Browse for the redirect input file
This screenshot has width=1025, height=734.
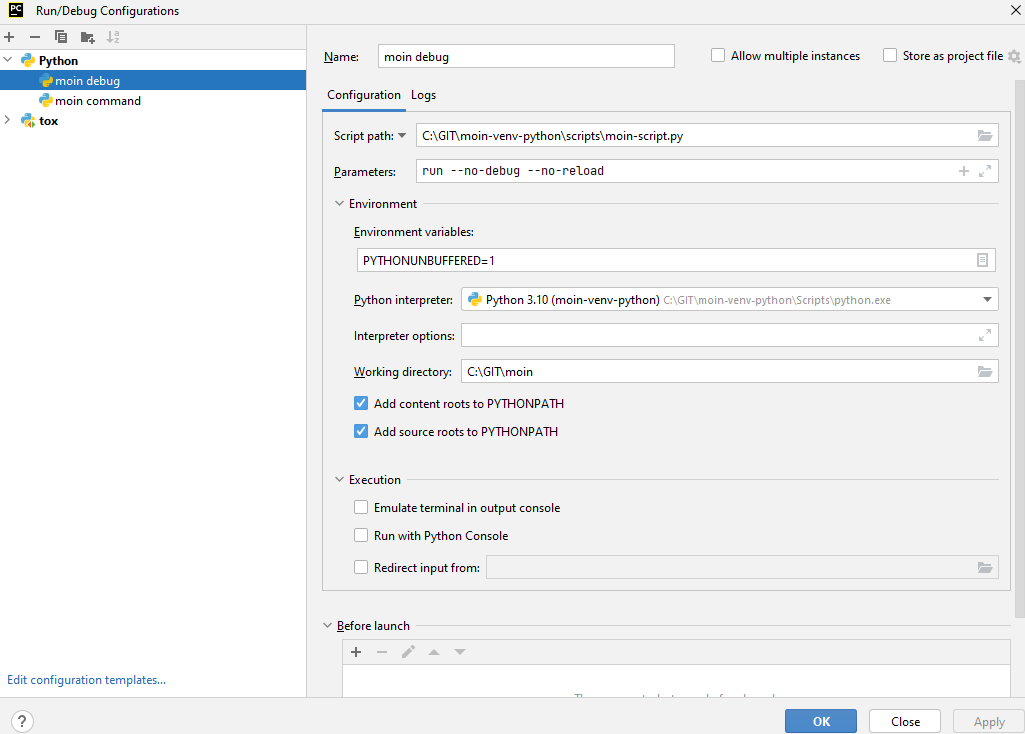[984, 567]
